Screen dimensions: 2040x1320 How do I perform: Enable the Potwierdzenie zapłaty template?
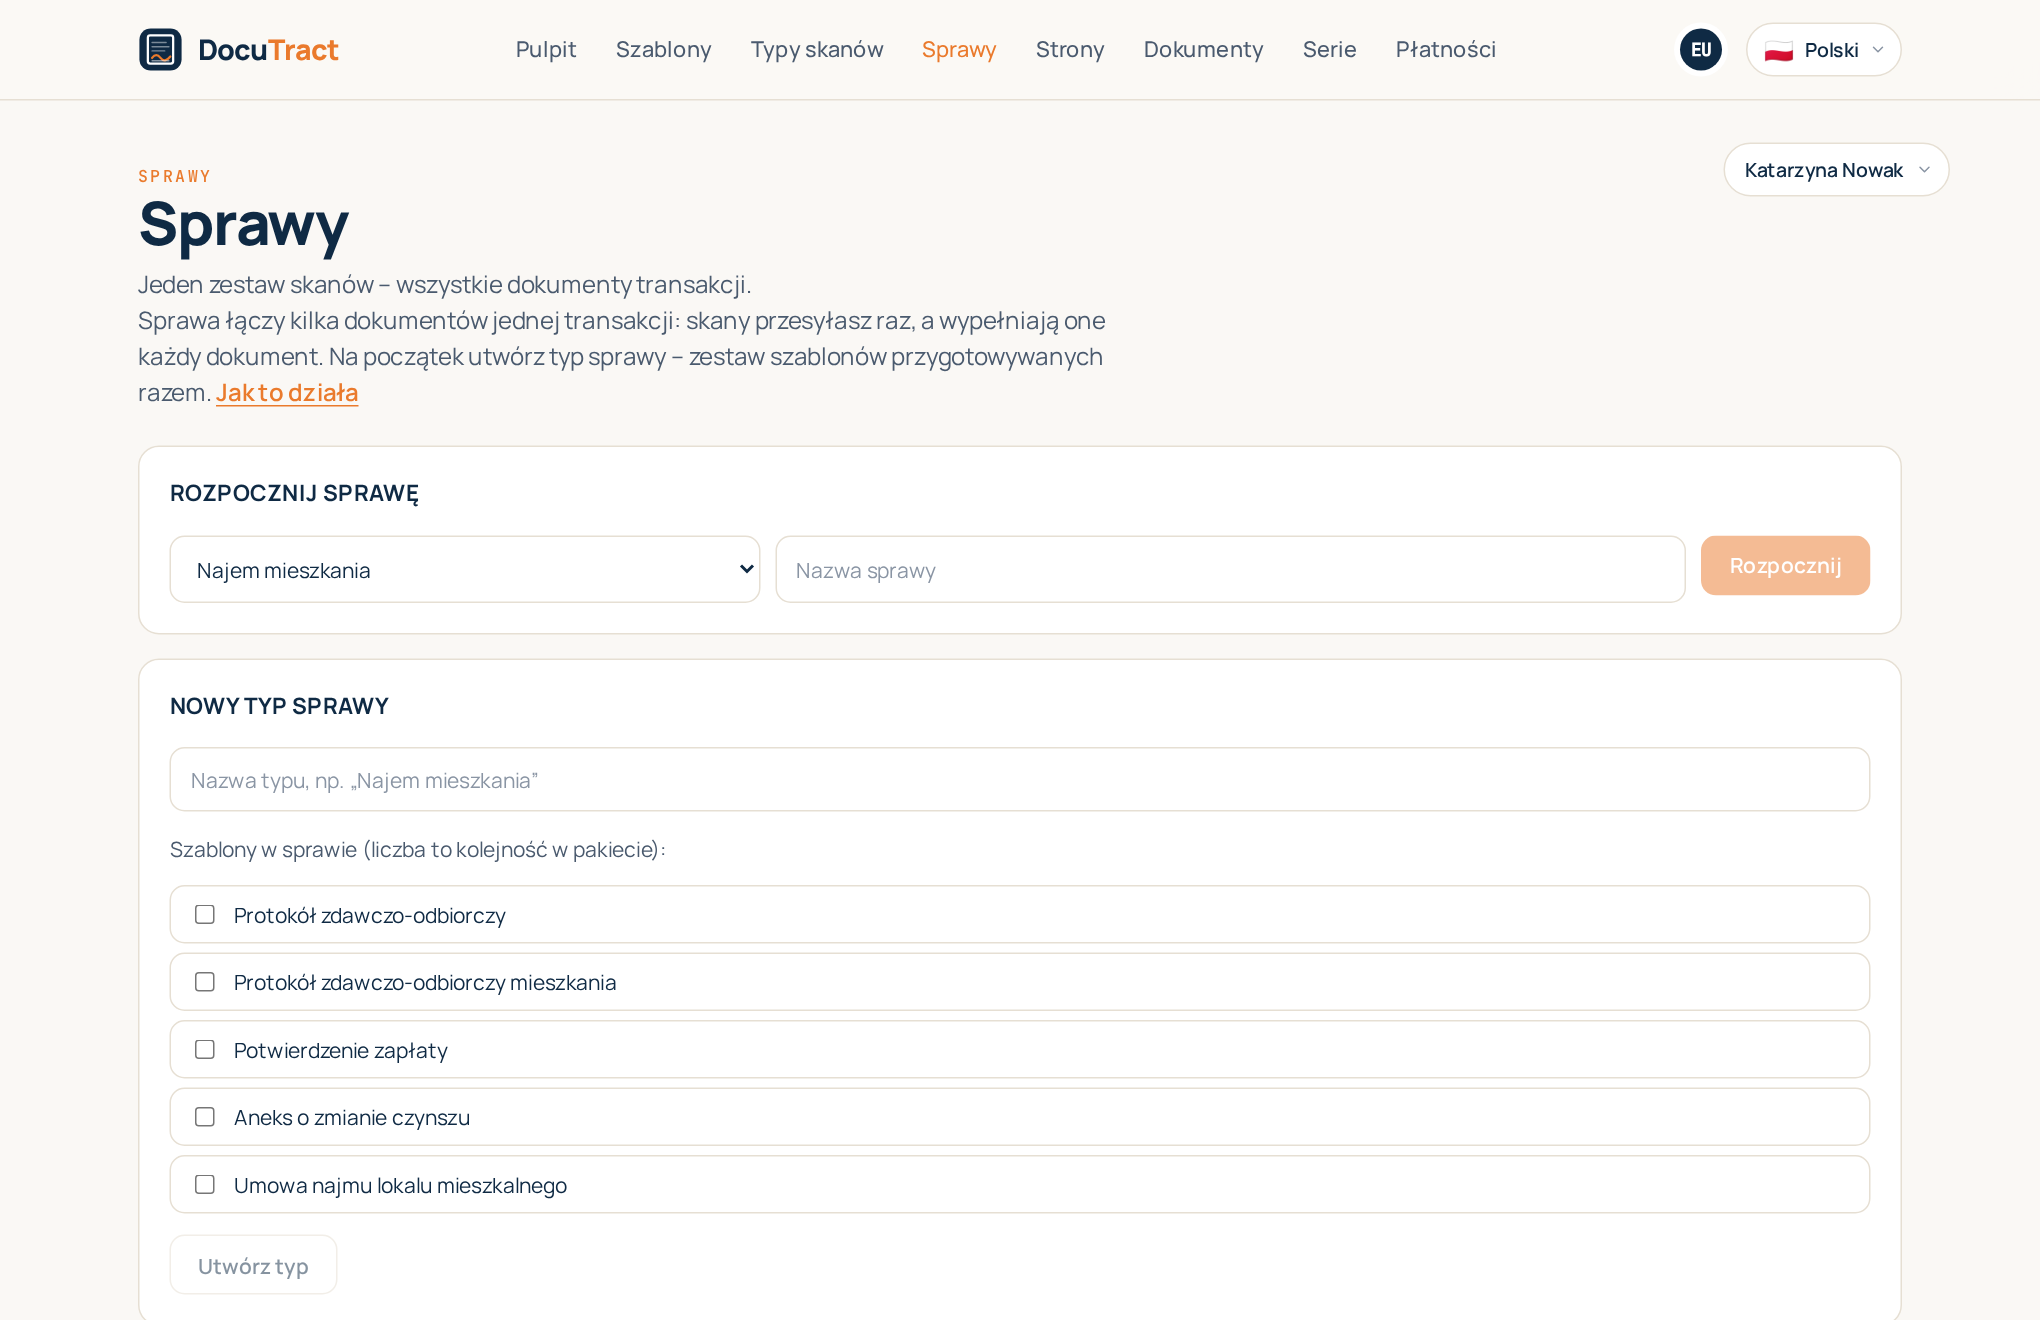point(205,1049)
